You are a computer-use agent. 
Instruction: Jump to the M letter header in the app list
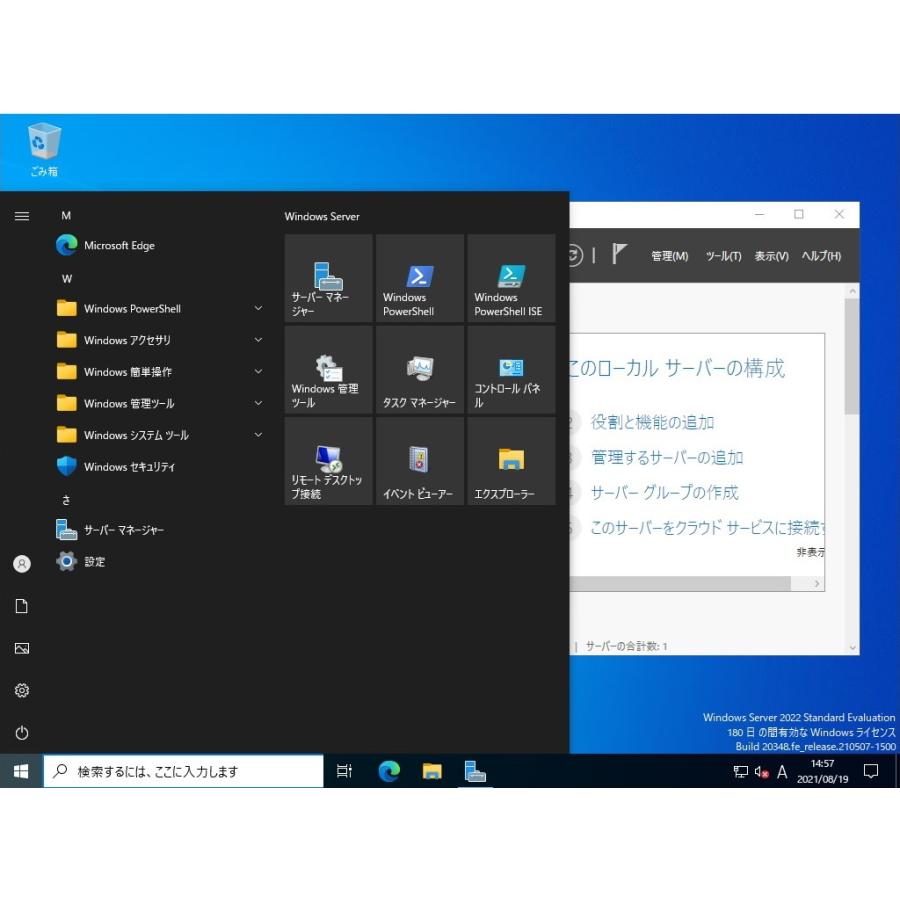(x=66, y=216)
